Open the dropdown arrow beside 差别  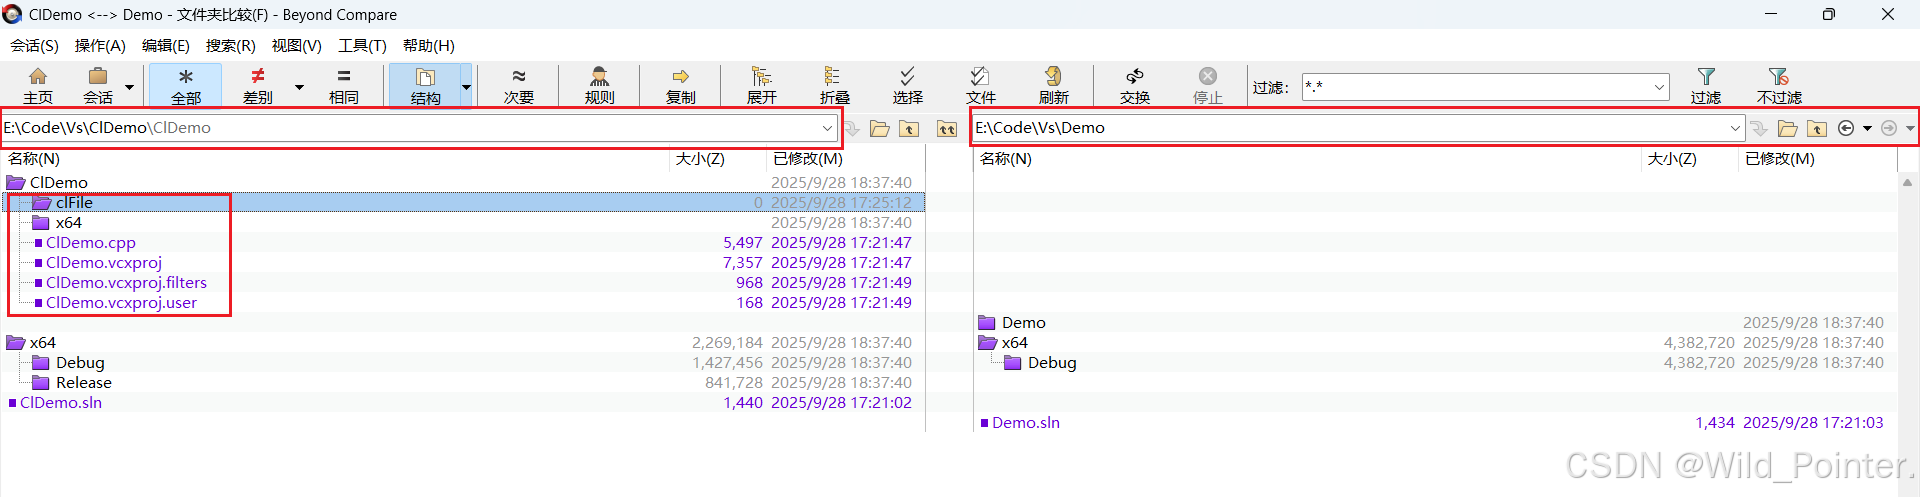point(299,87)
